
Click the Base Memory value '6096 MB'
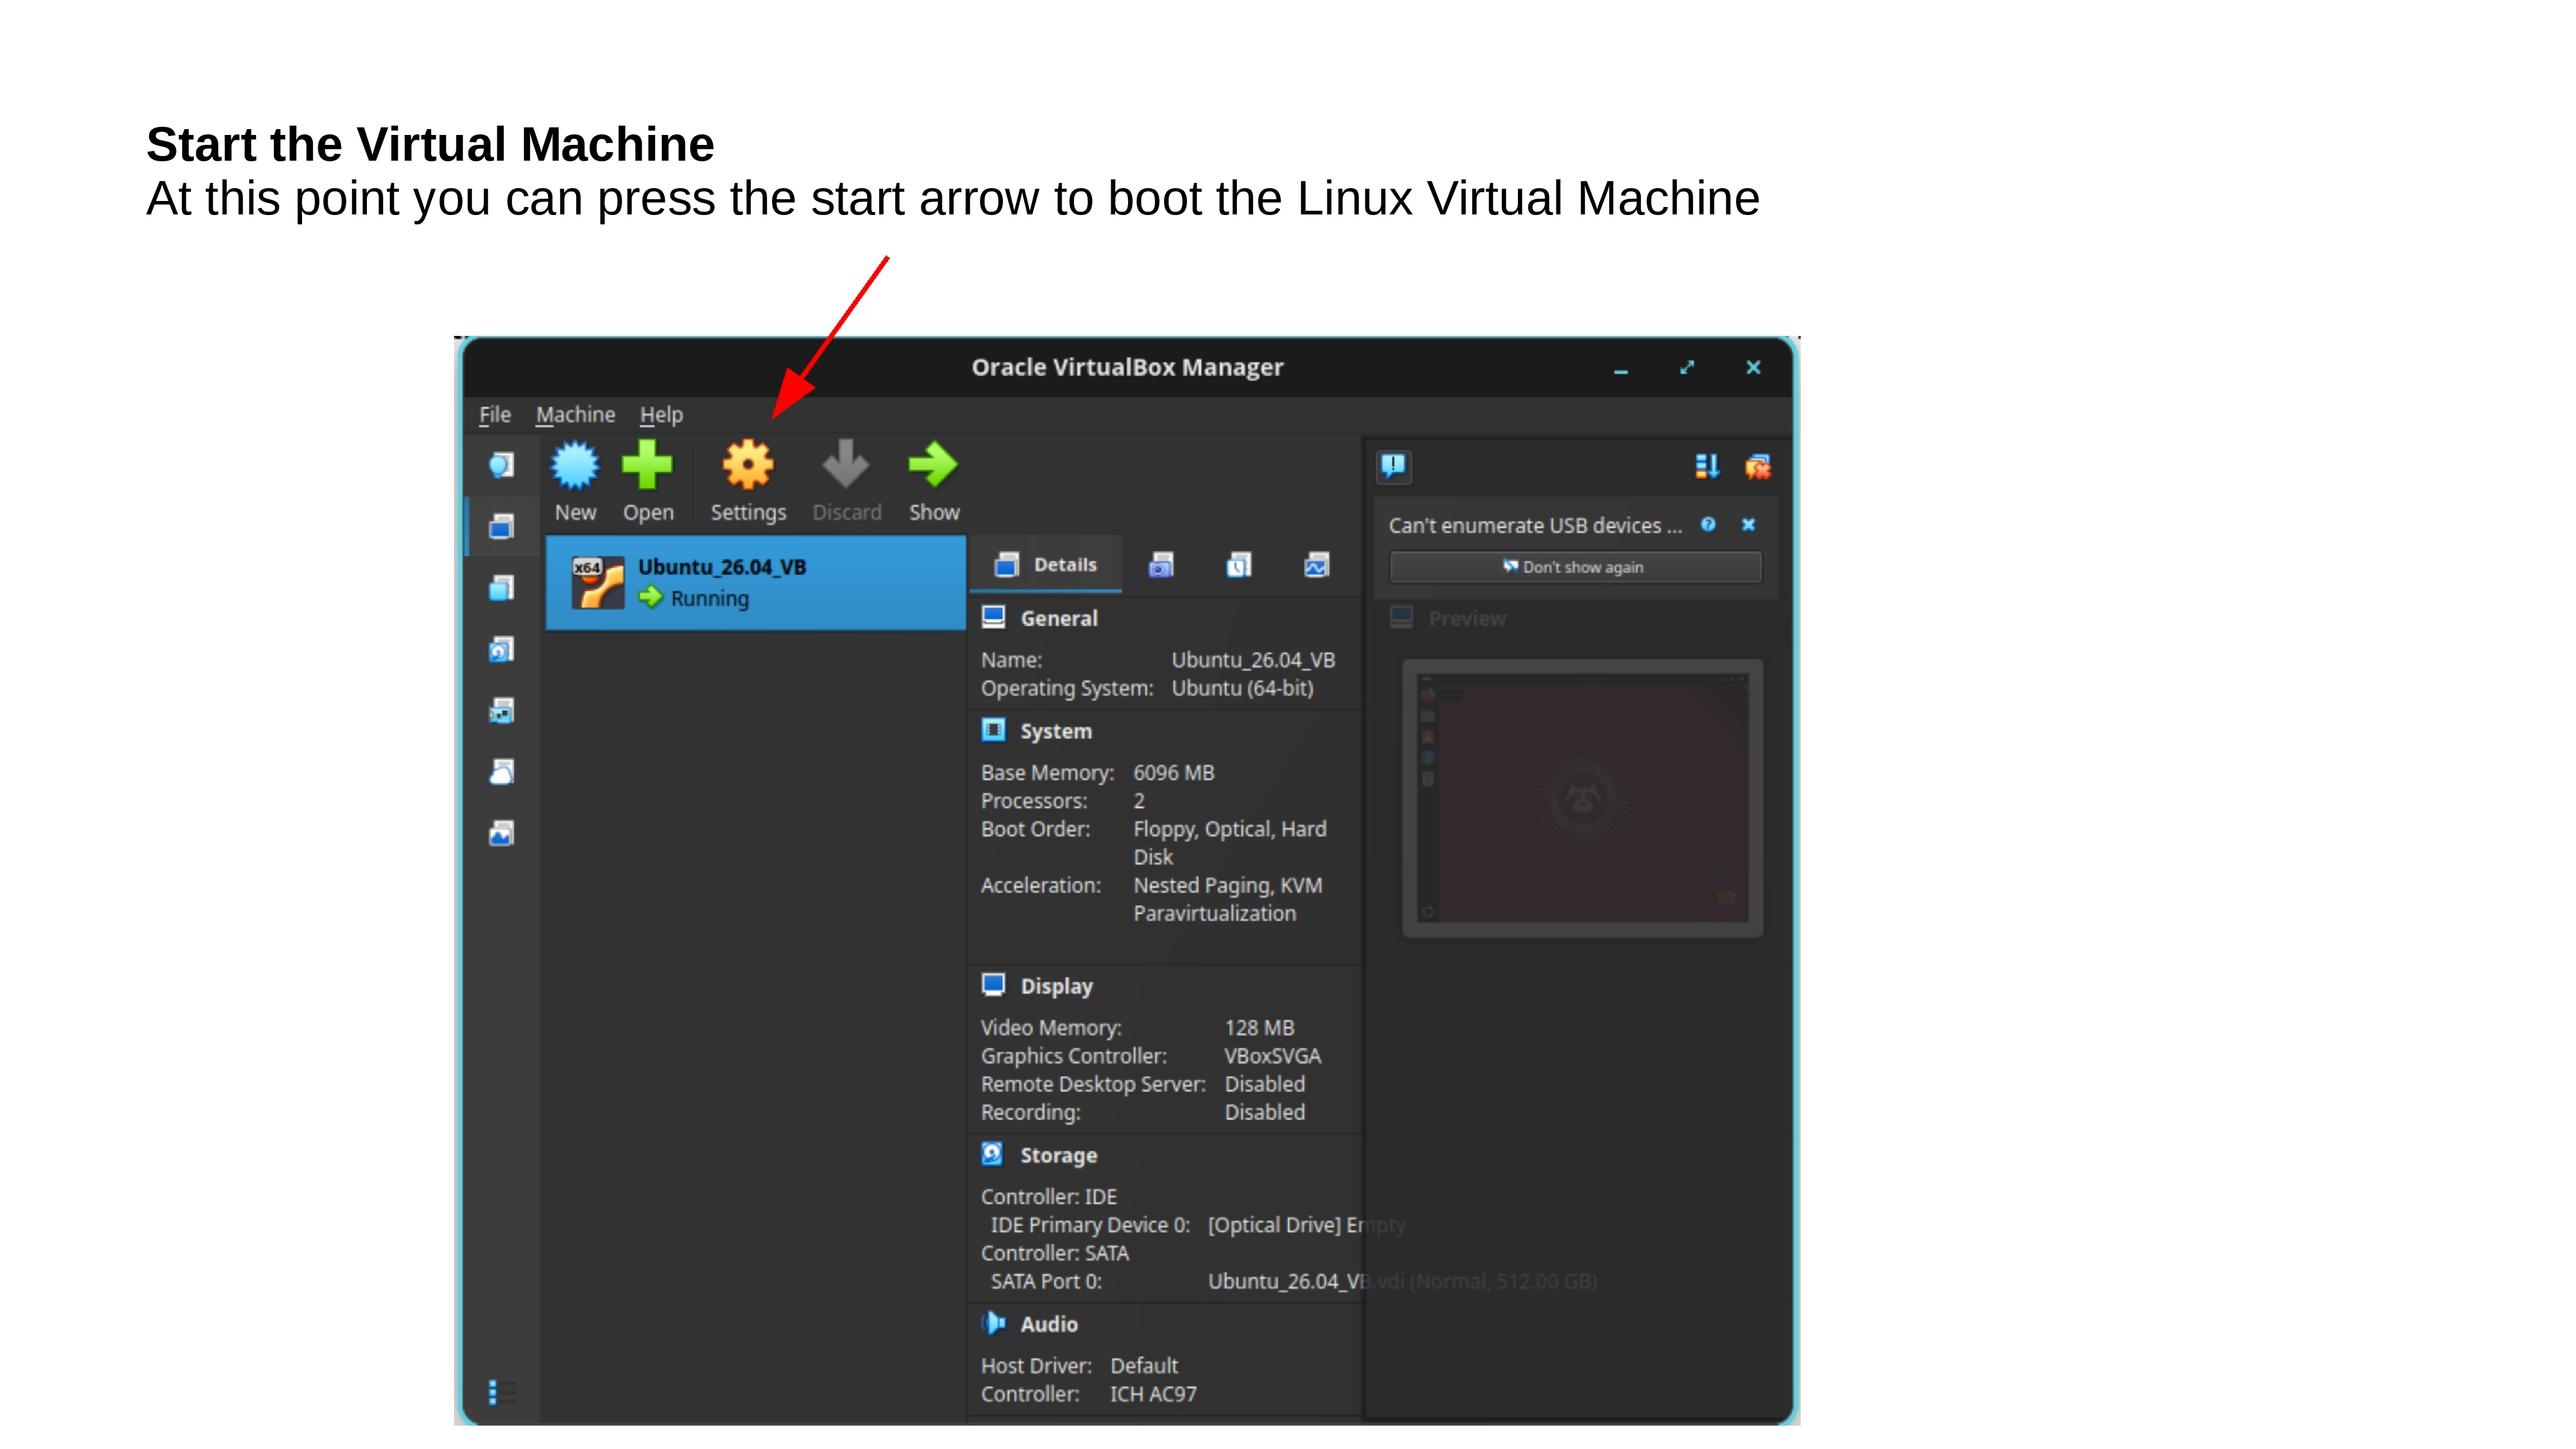1173,773
